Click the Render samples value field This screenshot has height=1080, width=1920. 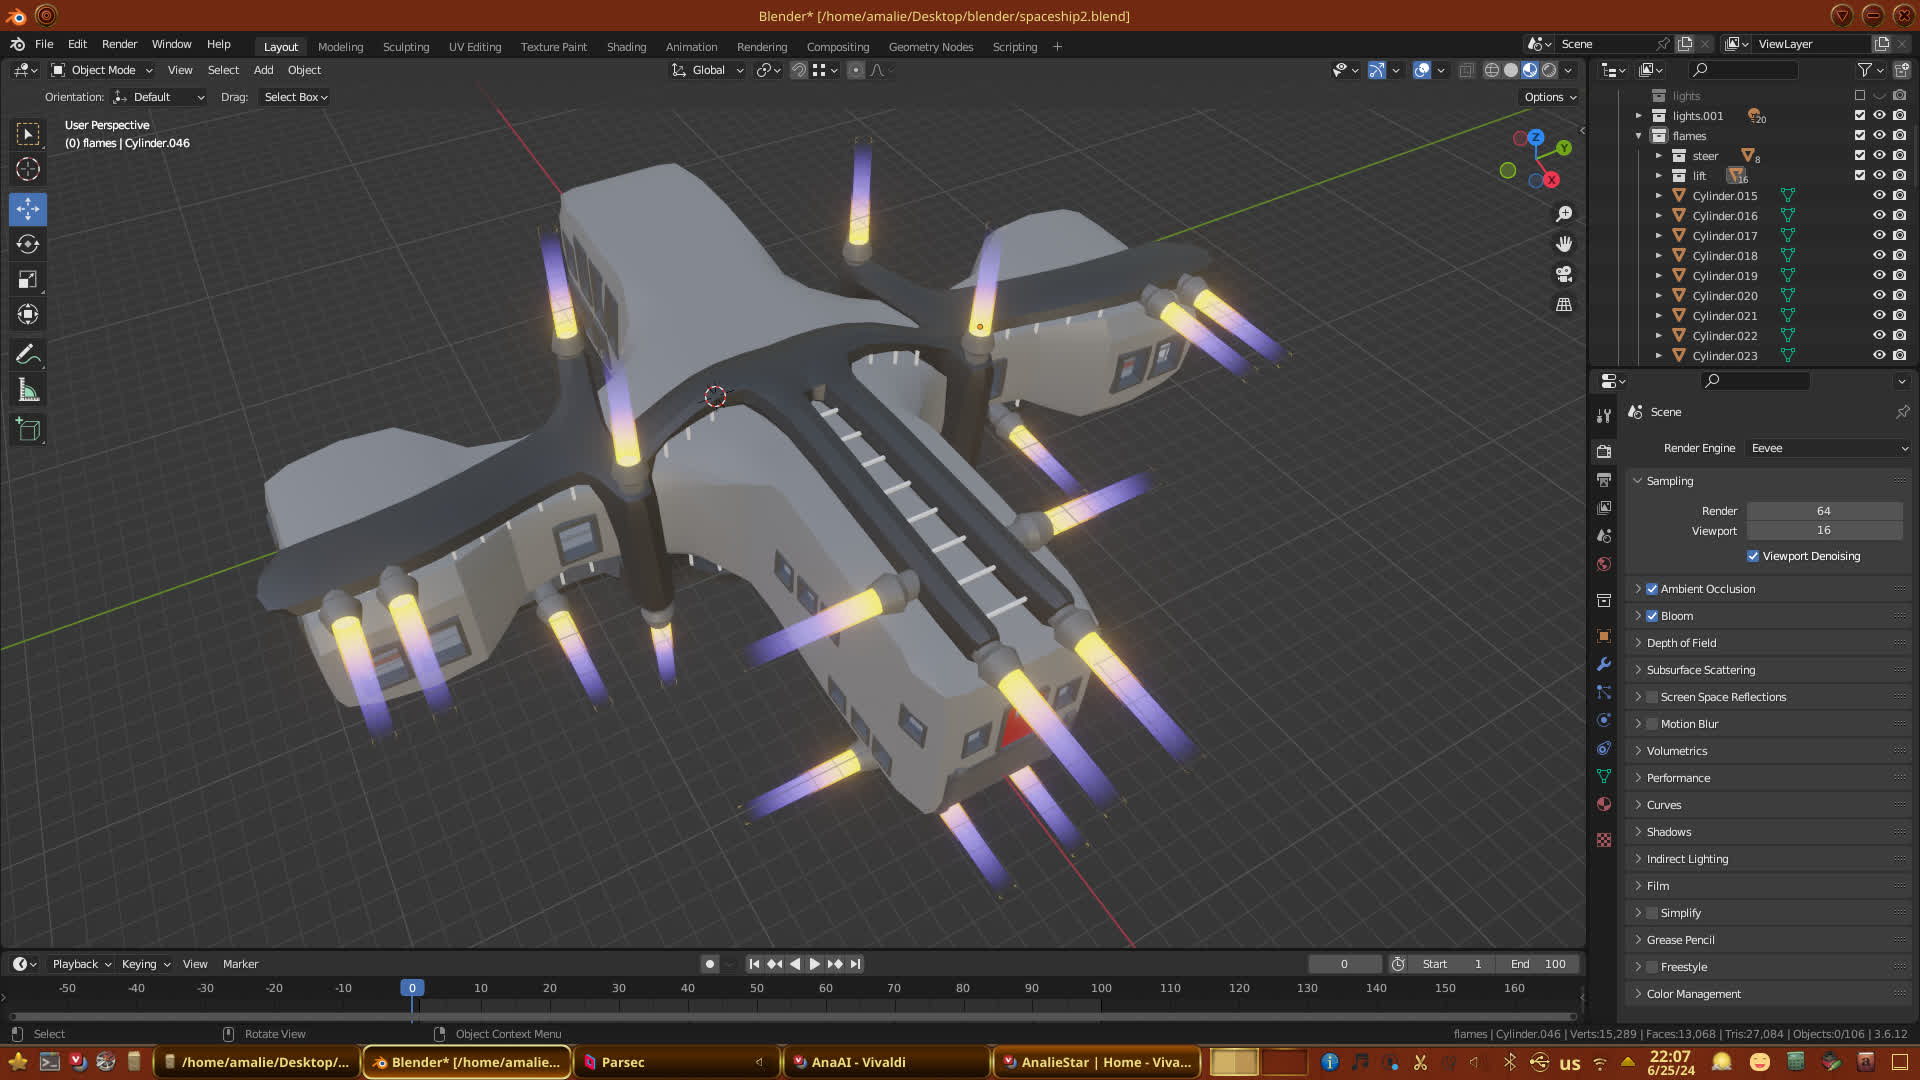point(1823,511)
